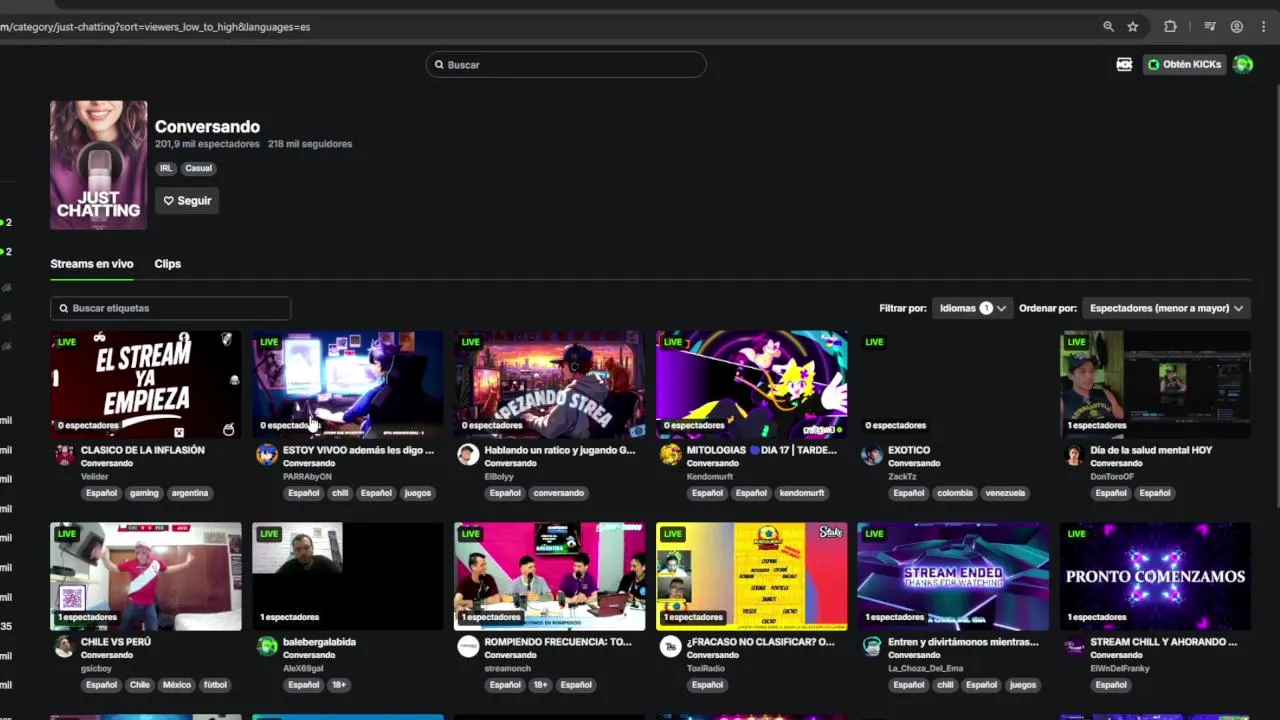Bookmark this page with the star icon

point(1133,27)
